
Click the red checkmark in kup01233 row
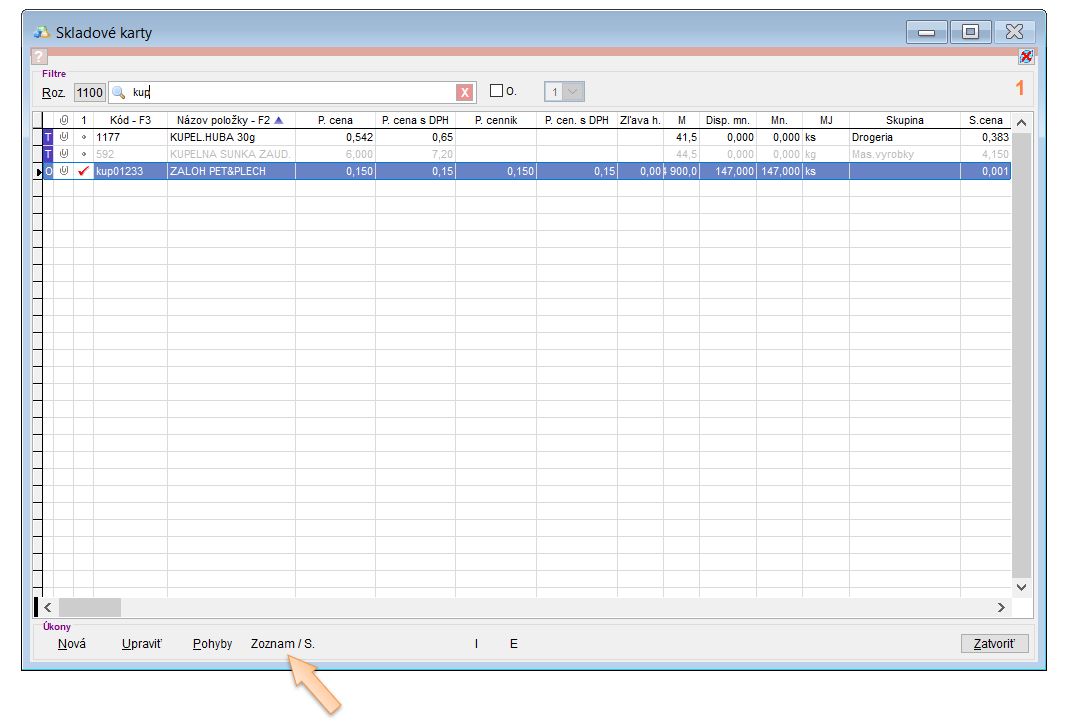pyautogui.click(x=83, y=171)
